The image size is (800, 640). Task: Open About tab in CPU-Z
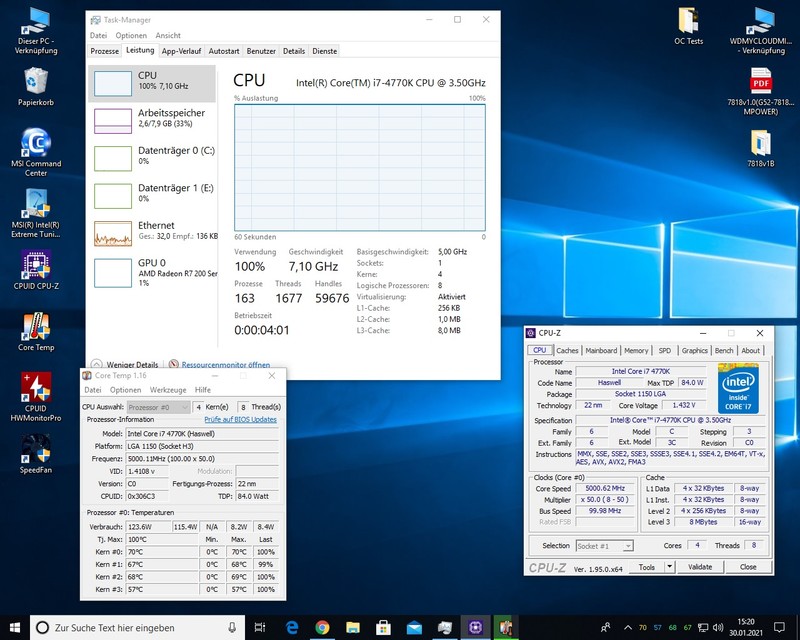(750, 350)
